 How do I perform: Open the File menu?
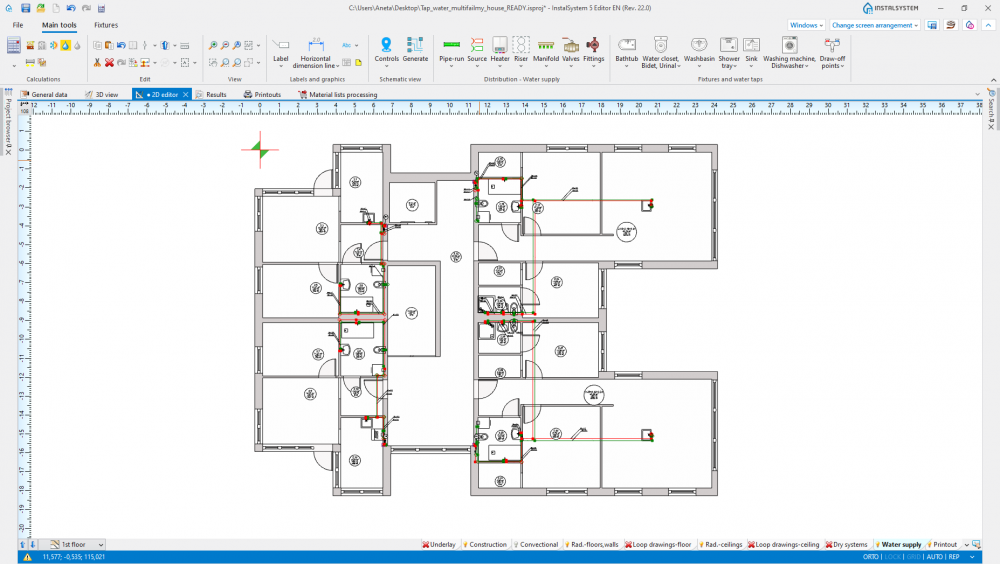tap(18, 24)
